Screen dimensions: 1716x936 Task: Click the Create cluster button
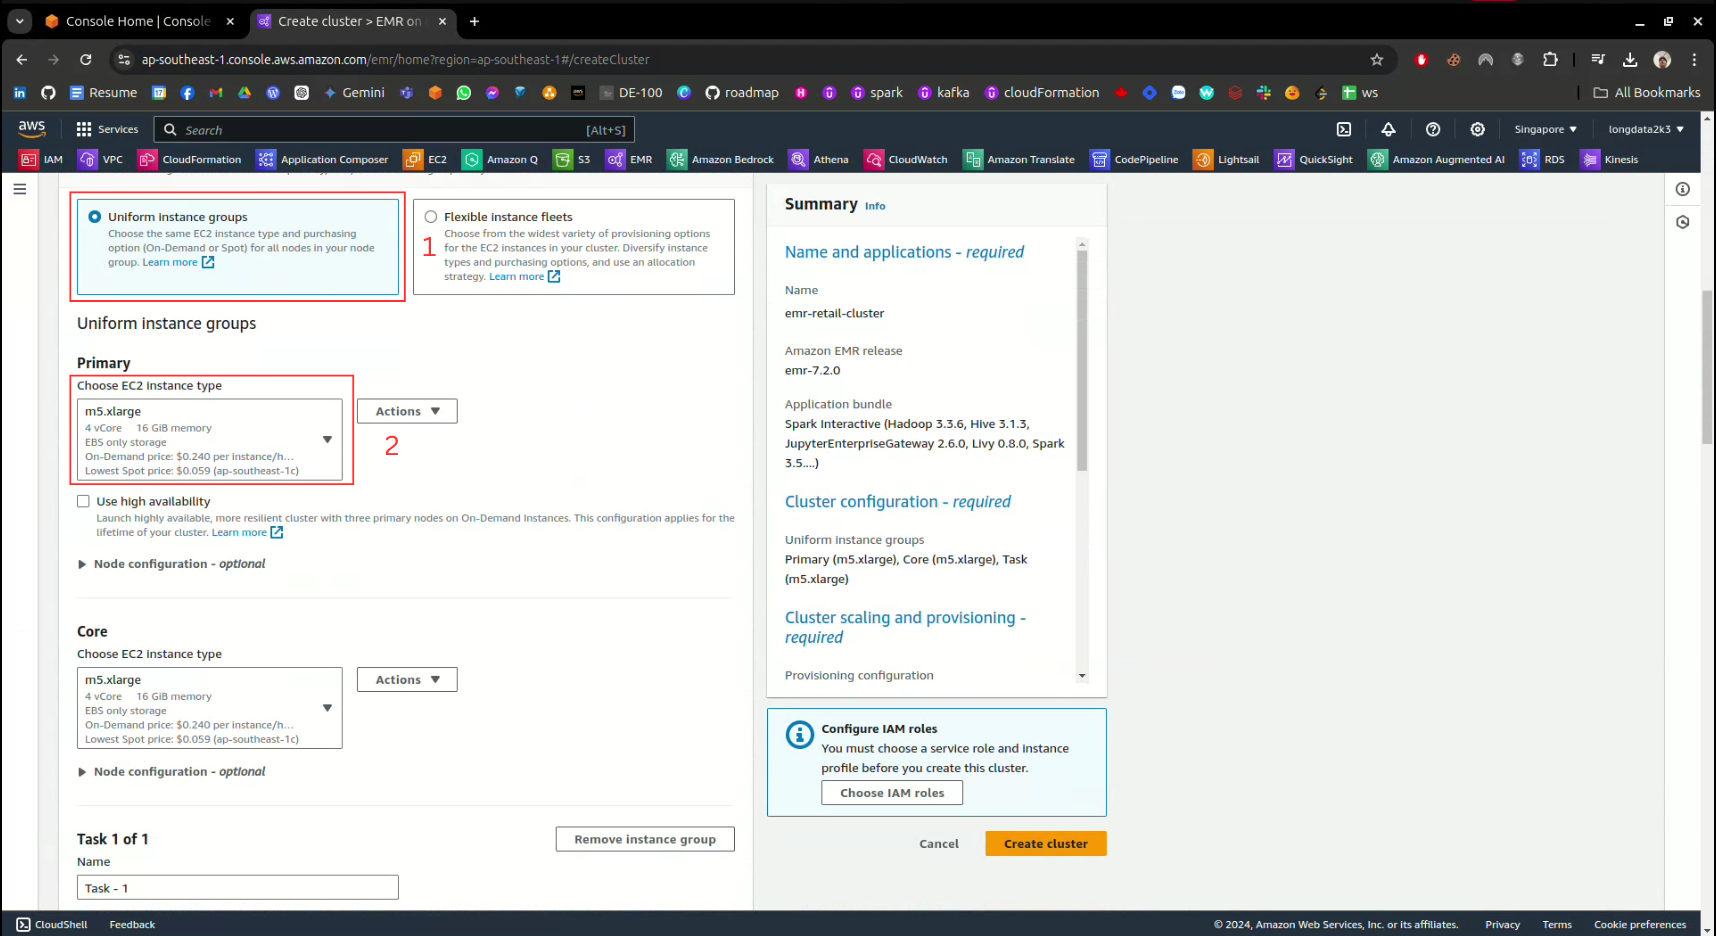click(x=1045, y=844)
